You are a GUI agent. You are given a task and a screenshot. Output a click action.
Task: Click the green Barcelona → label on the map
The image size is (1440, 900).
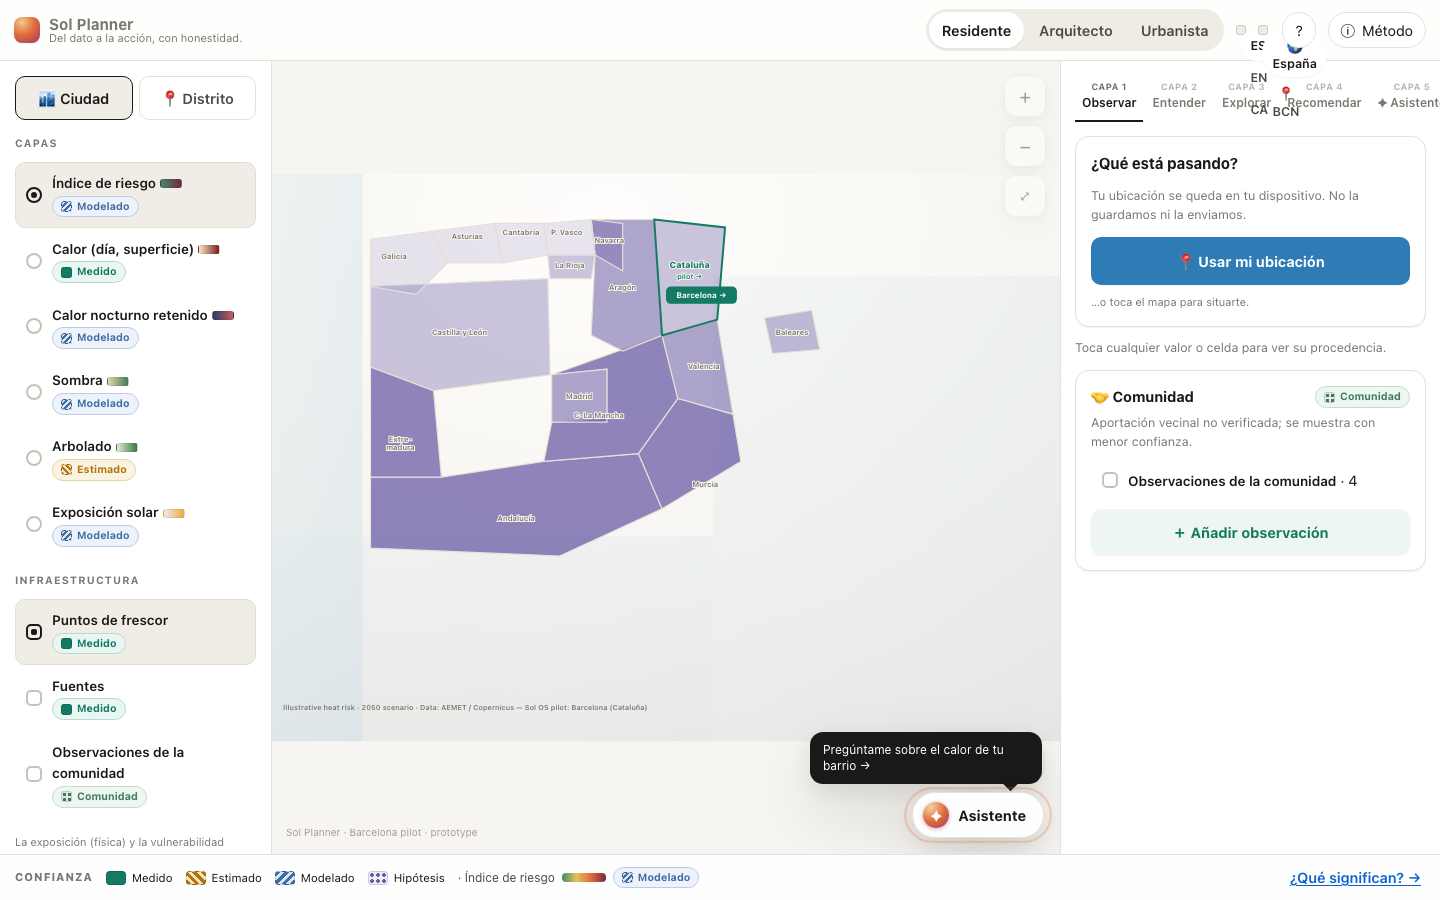point(701,295)
